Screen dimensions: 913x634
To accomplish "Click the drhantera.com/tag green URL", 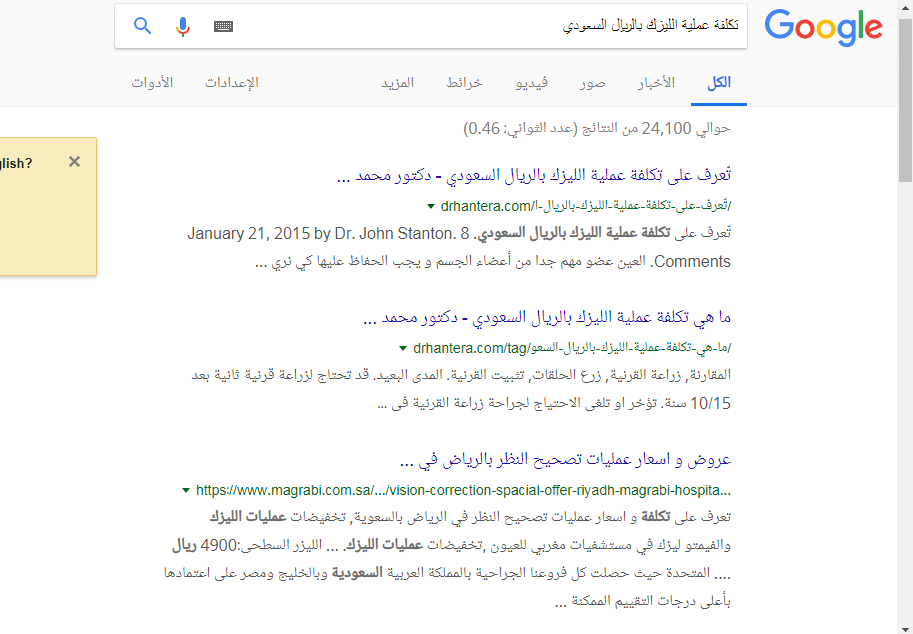I will point(572,348).
